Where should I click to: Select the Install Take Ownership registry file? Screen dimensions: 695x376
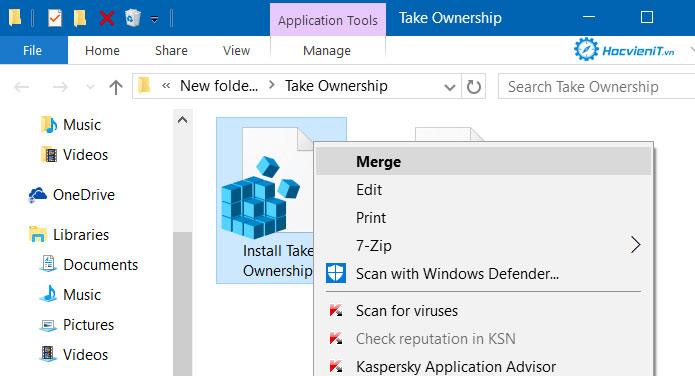click(x=265, y=200)
